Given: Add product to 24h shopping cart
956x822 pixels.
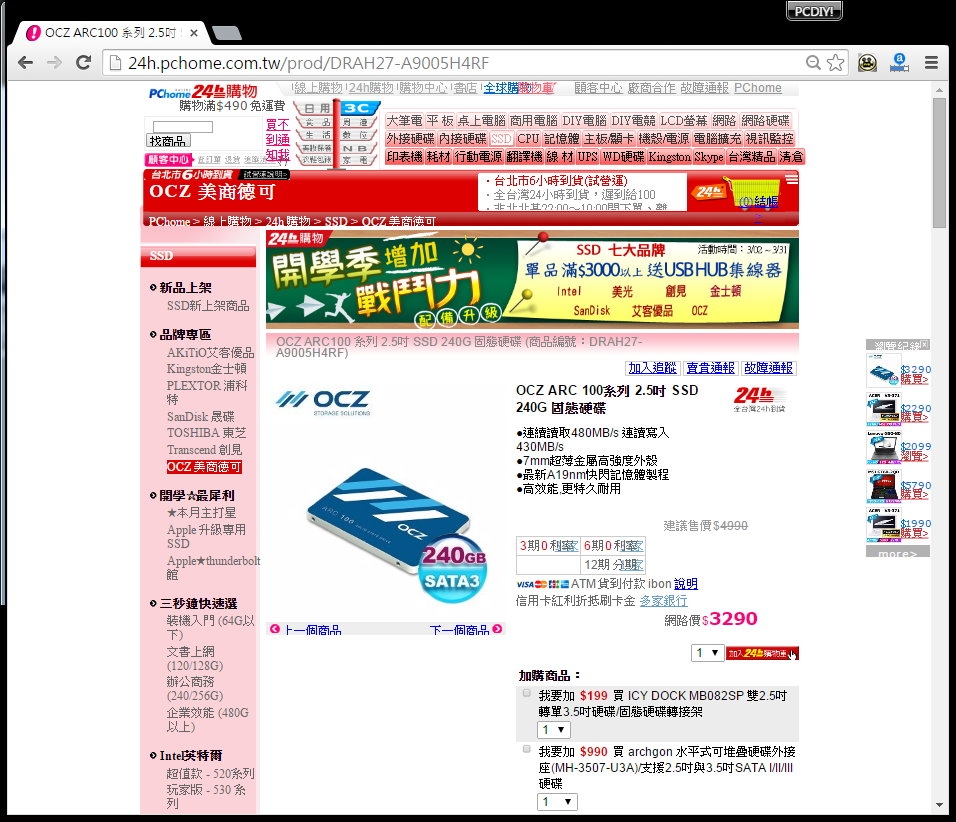Looking at the screenshot, I should [x=762, y=653].
